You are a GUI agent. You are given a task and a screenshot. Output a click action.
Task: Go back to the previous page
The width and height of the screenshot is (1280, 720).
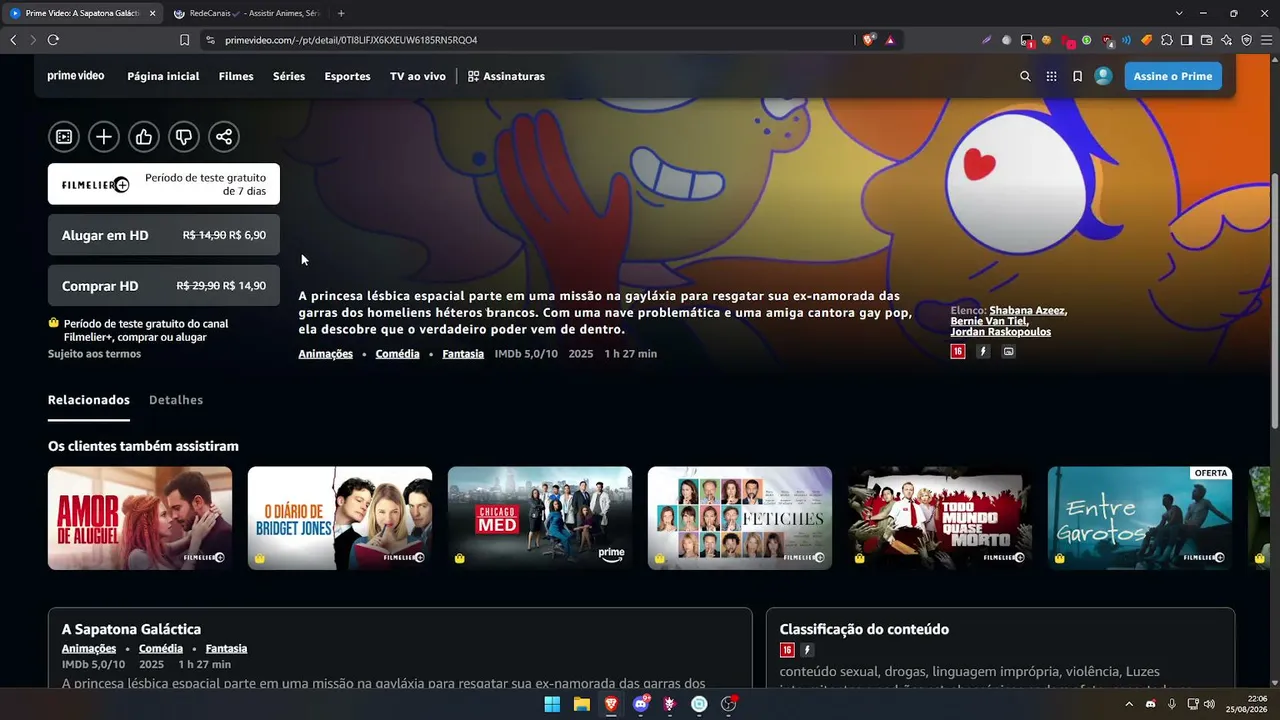click(x=13, y=40)
